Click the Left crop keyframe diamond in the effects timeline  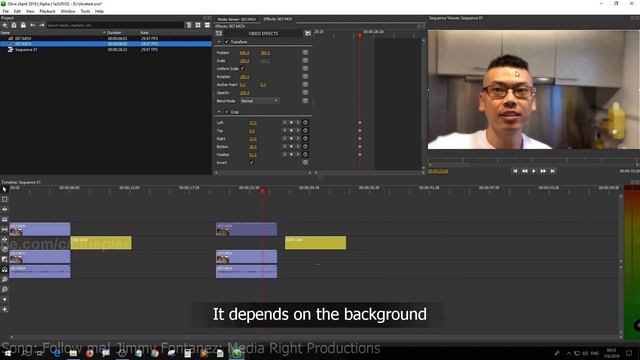(360, 122)
